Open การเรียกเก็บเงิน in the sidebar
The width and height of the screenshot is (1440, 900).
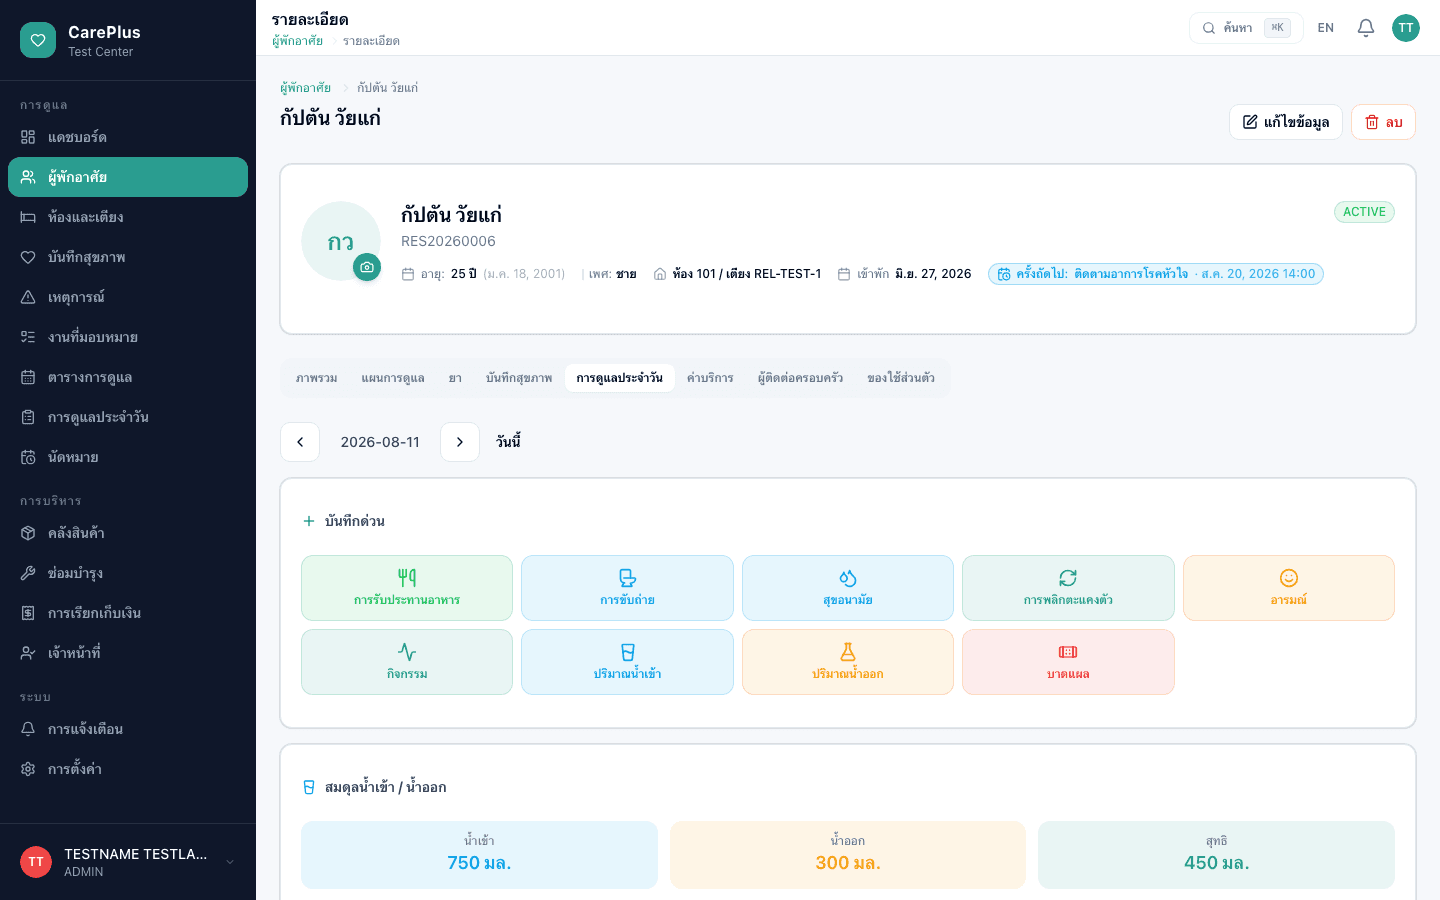tap(128, 613)
